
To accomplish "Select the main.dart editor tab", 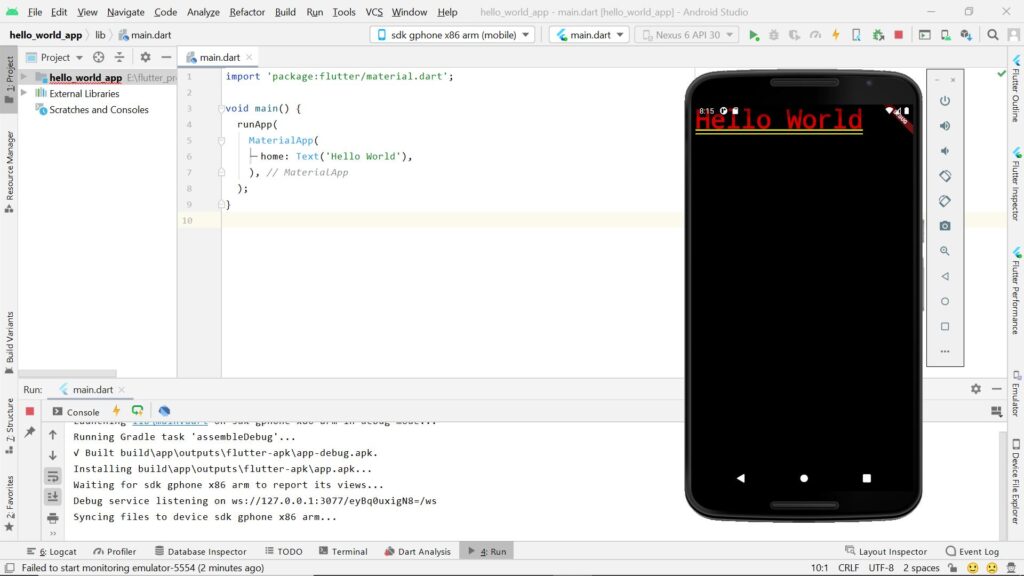I will tap(219, 57).
